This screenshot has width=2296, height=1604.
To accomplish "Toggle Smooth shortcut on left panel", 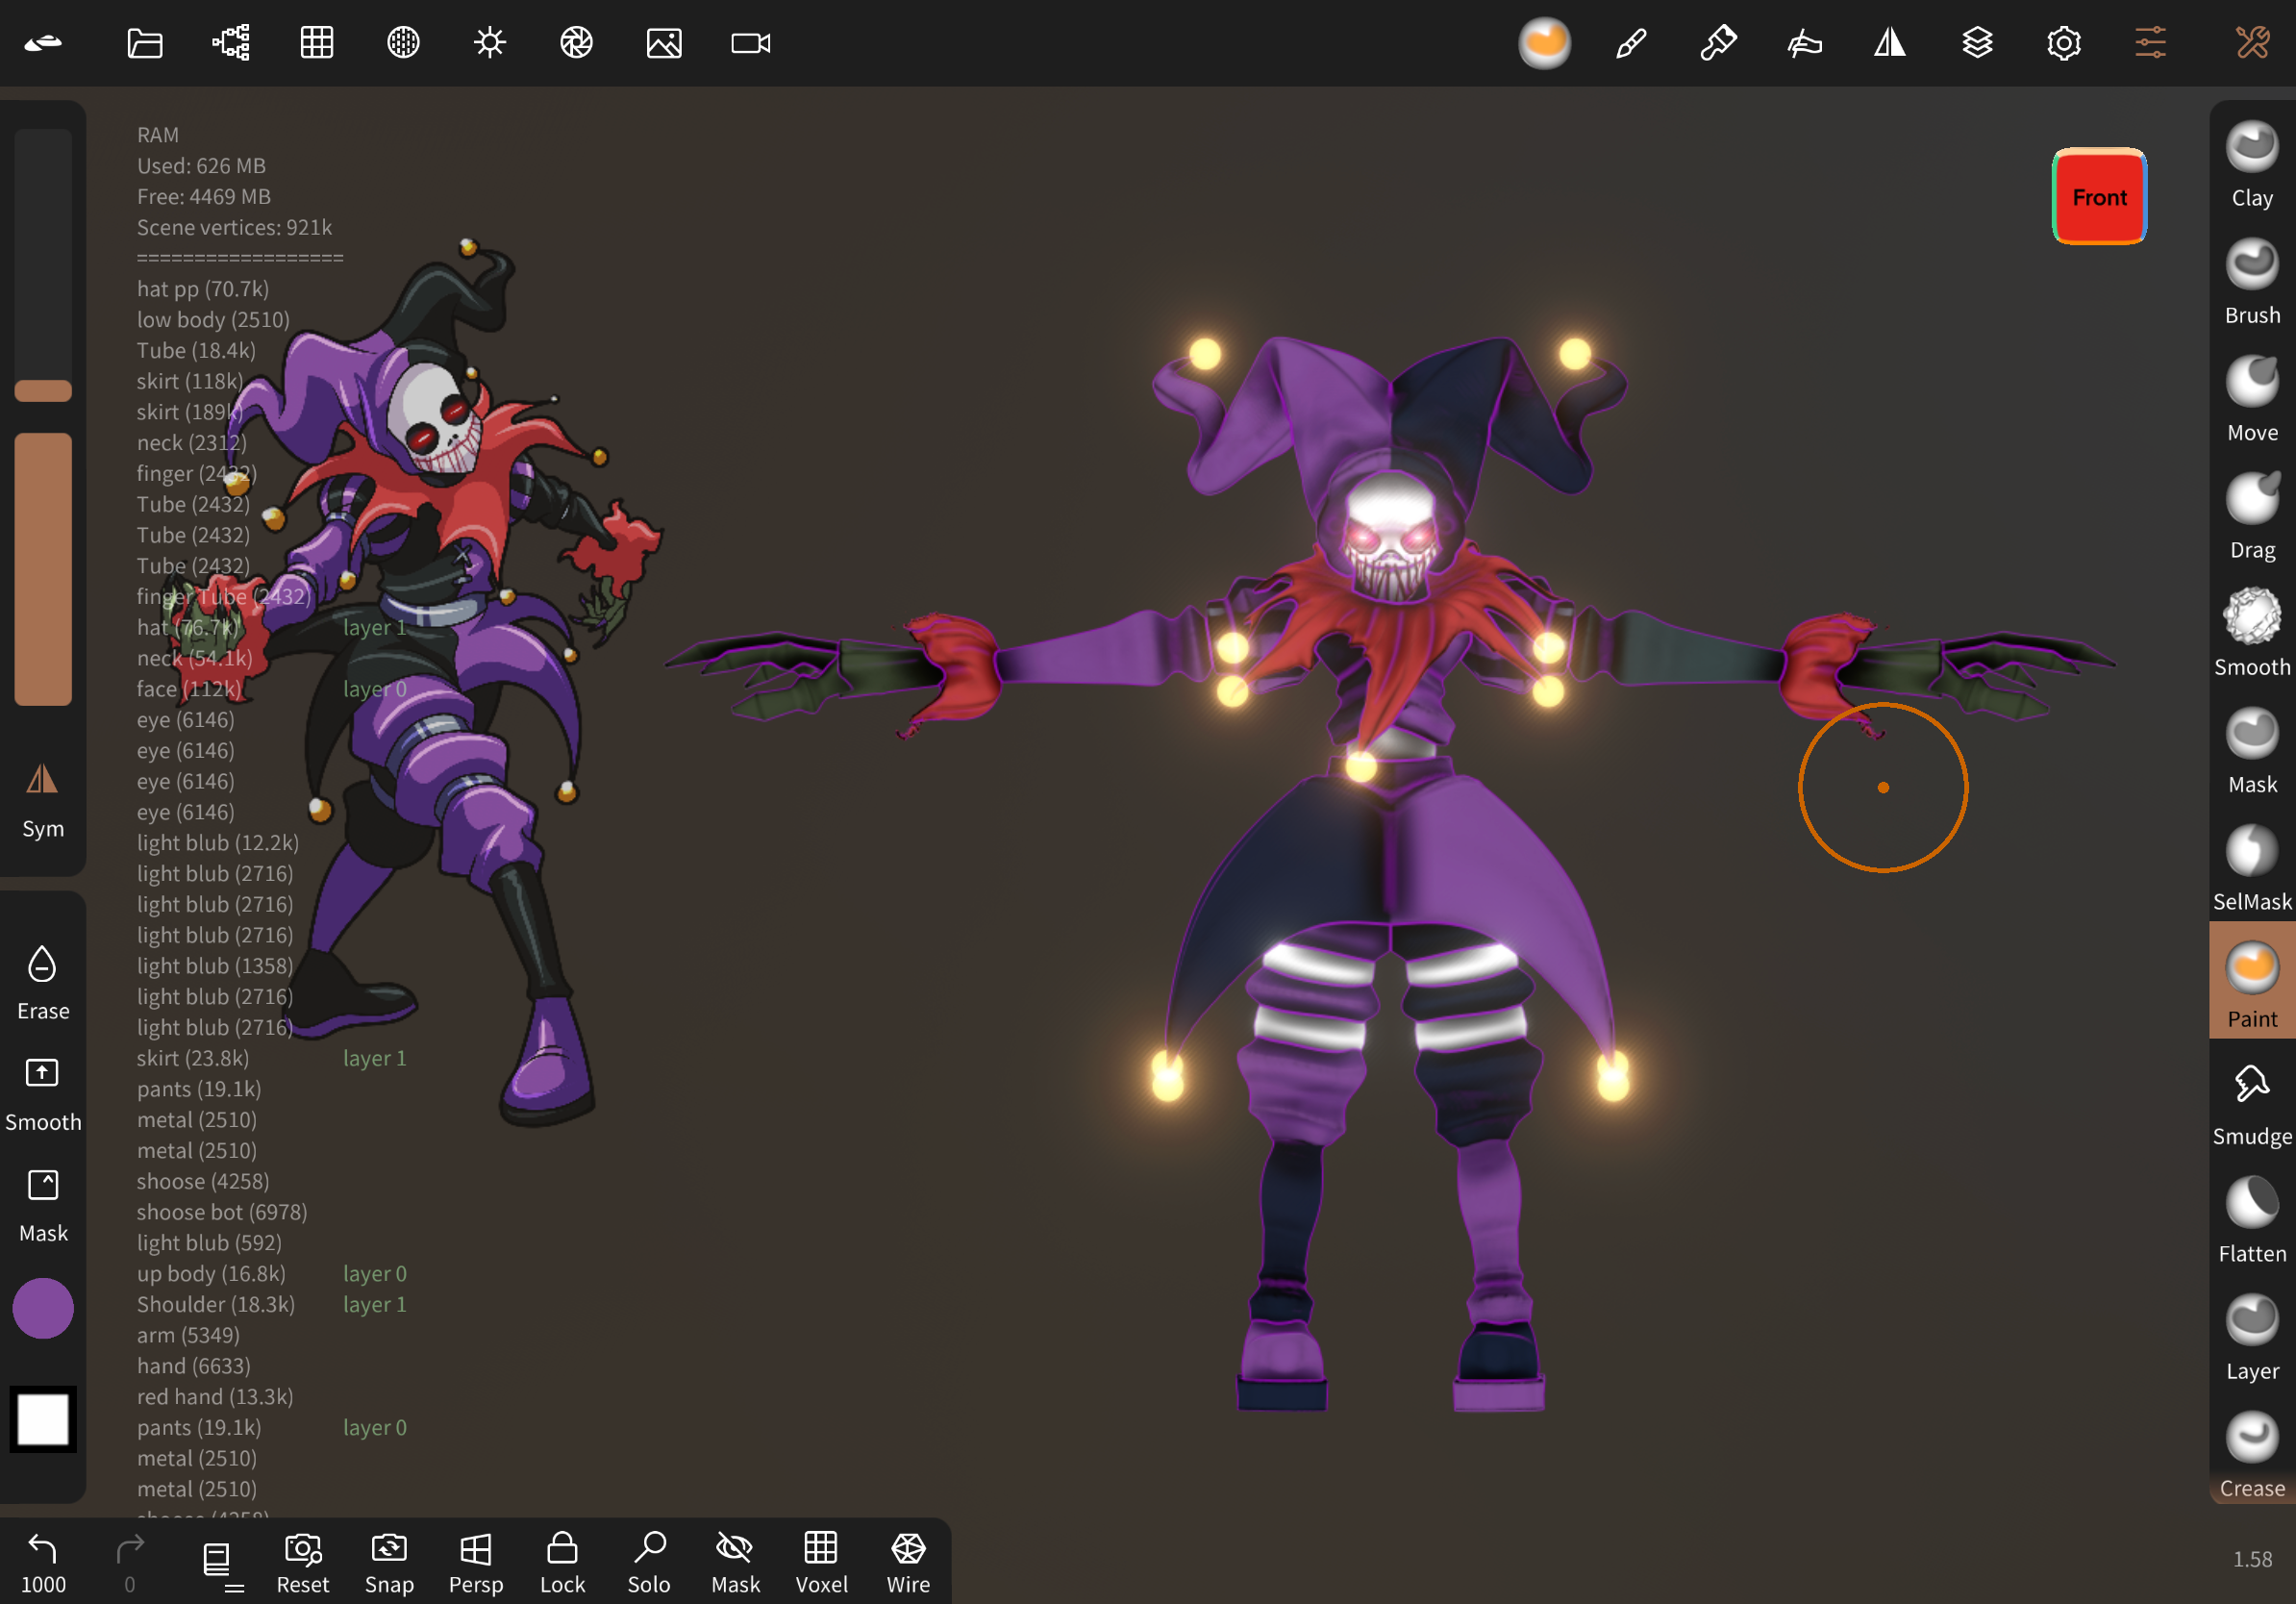I will (x=43, y=1094).
